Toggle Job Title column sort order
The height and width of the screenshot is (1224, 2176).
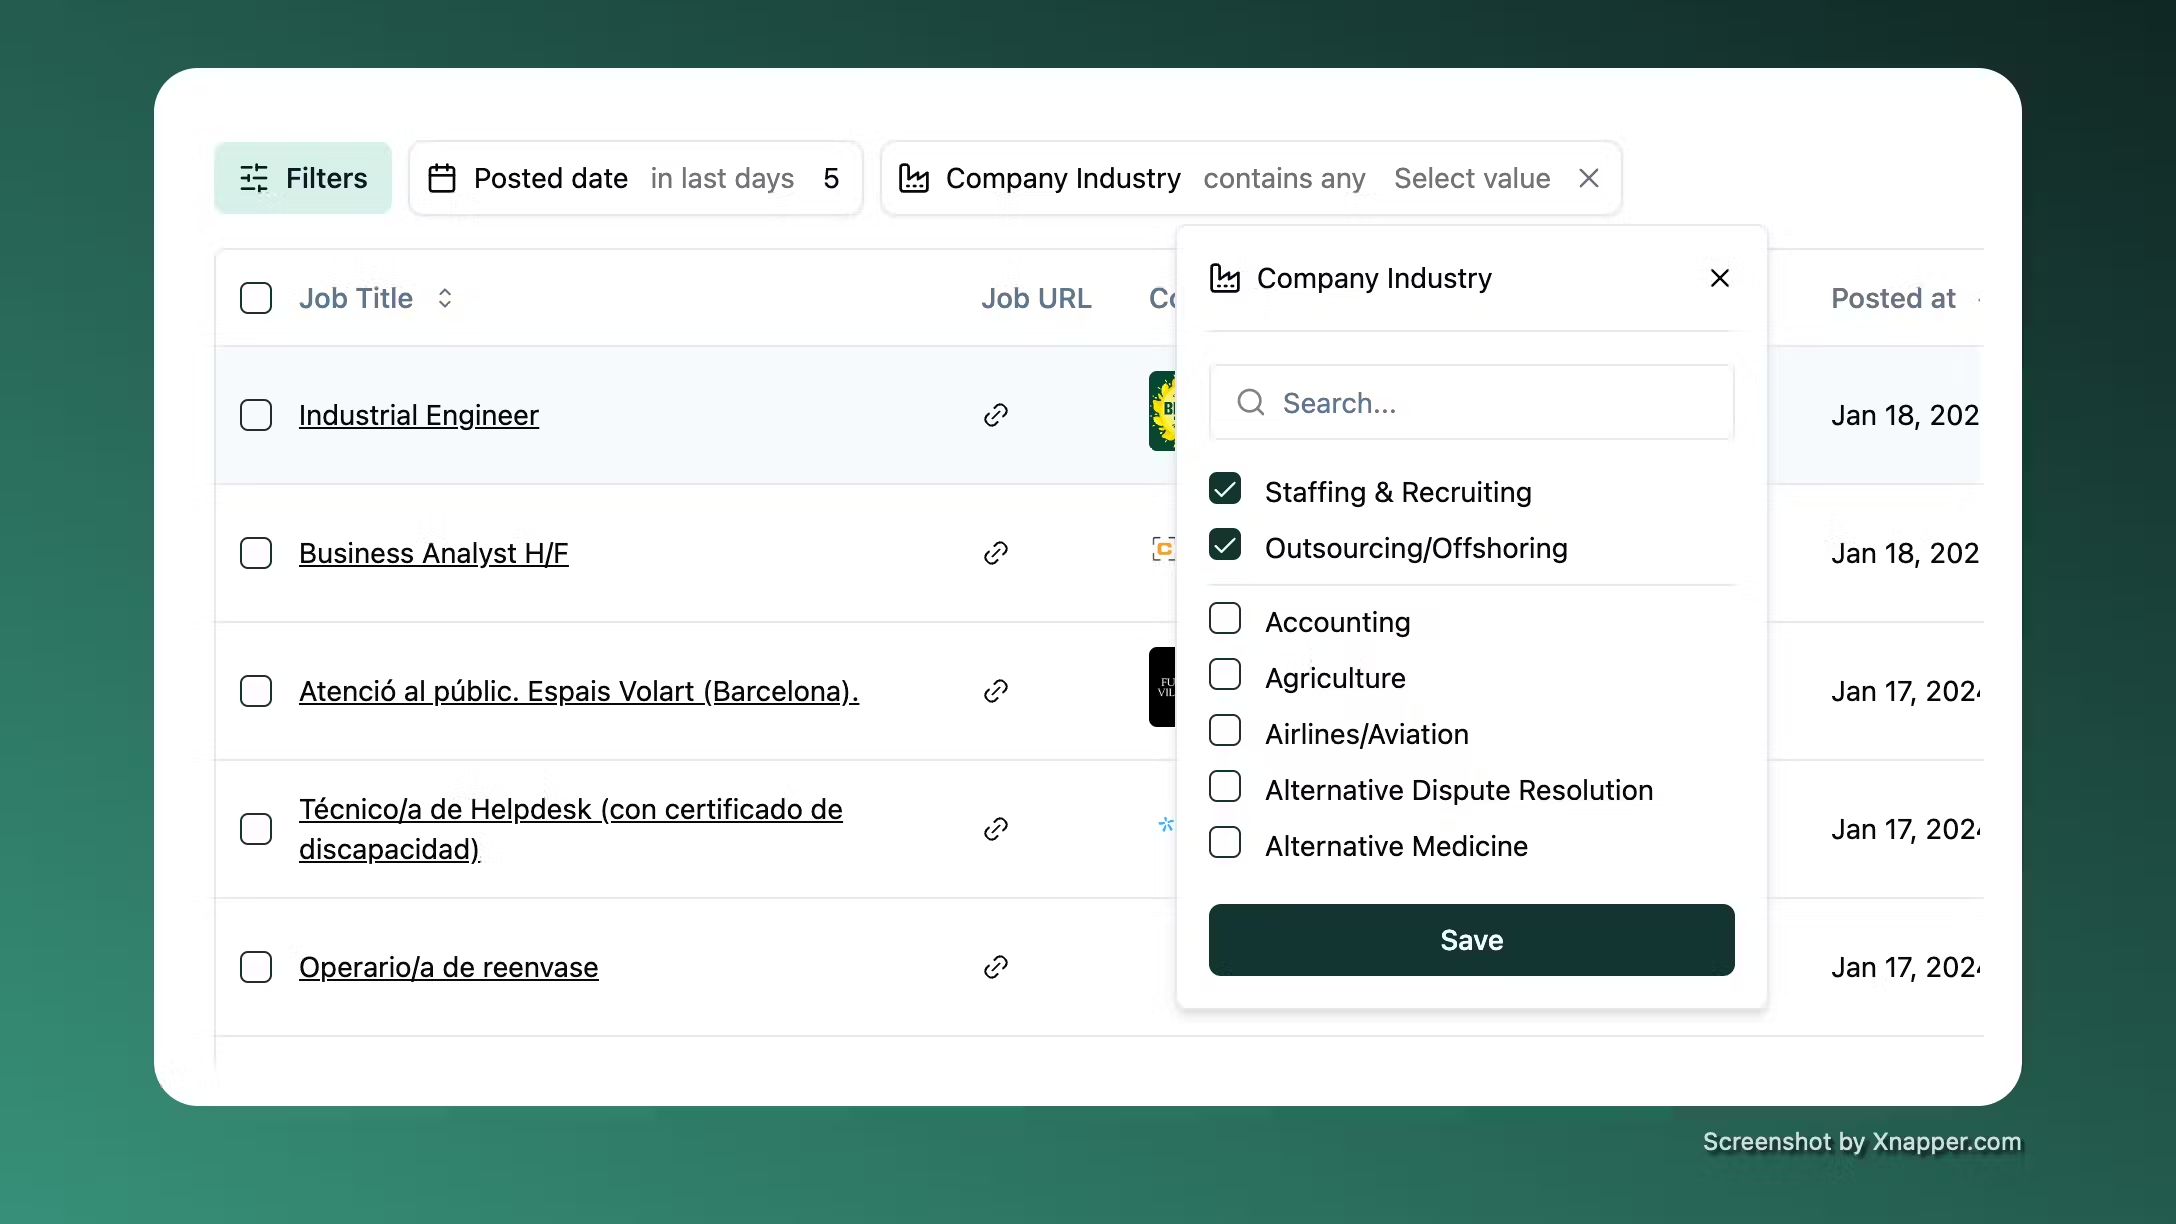(445, 298)
